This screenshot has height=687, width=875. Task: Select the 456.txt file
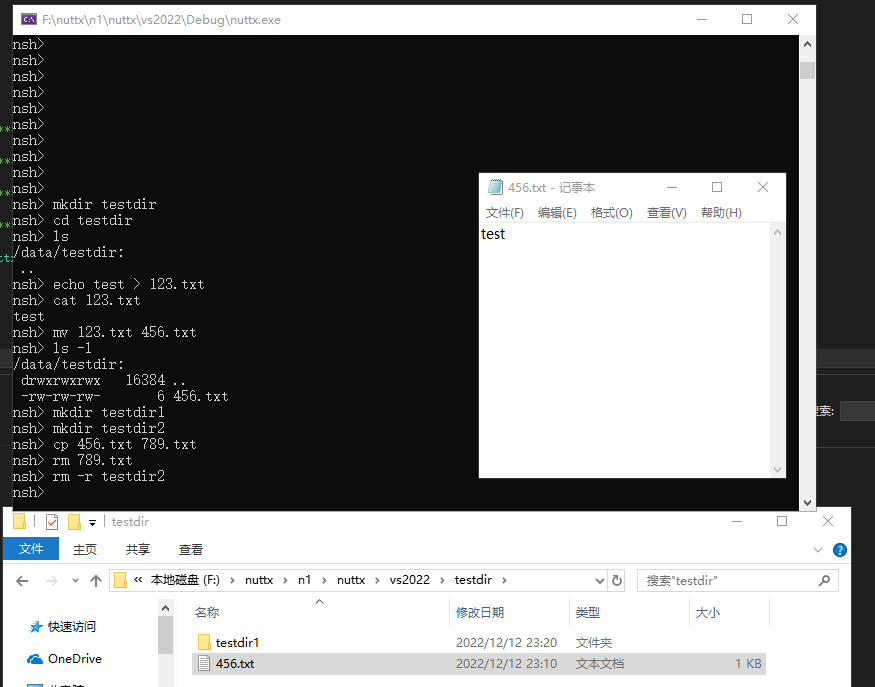(478, 664)
